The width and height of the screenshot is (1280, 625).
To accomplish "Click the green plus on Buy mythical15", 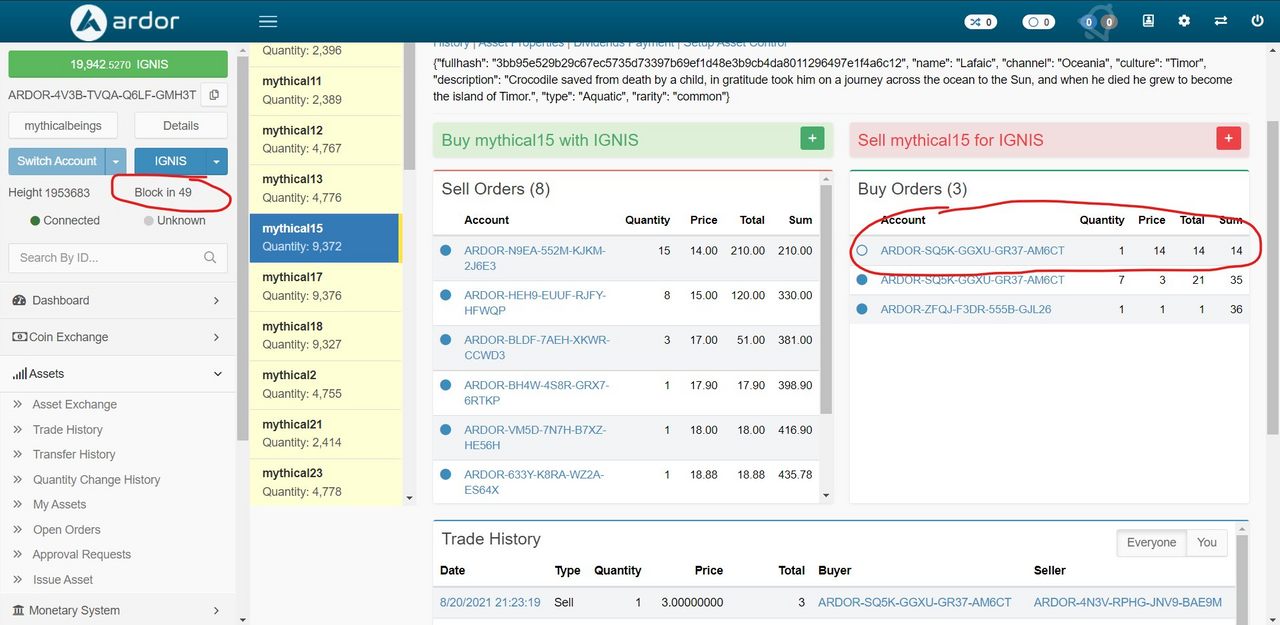I will point(812,139).
